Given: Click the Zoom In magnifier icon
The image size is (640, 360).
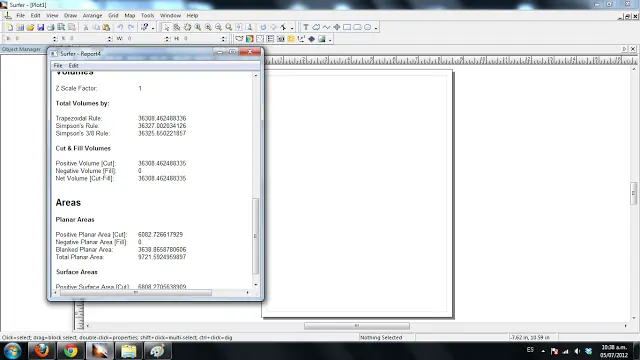Looking at the screenshot, I should coord(208,27).
